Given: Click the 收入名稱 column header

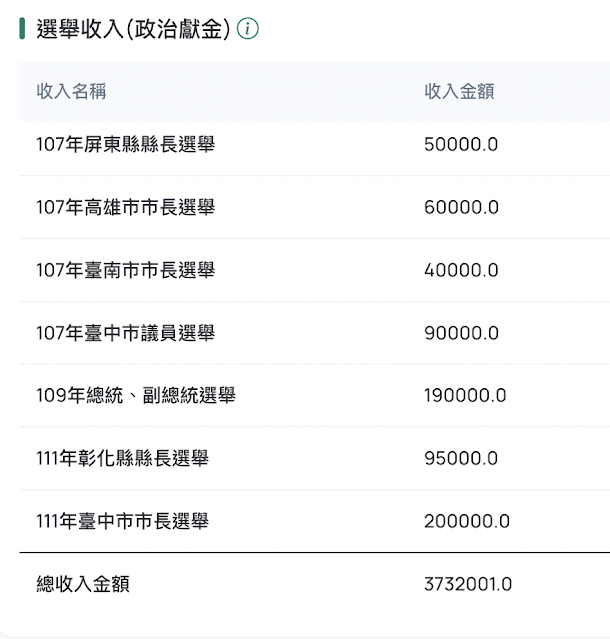Looking at the screenshot, I should coord(71,91).
